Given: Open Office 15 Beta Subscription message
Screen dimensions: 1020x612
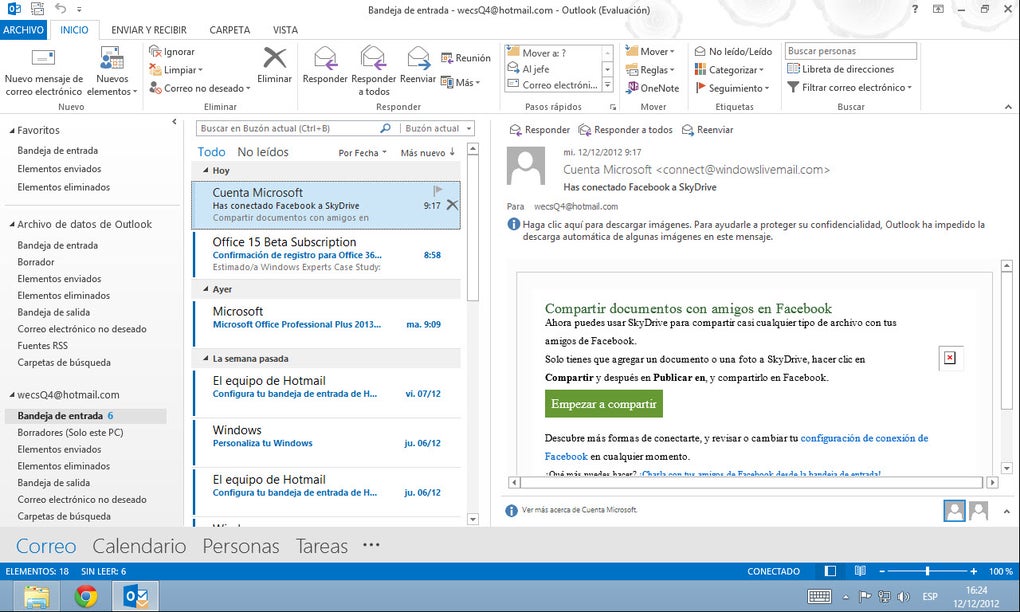Looking at the screenshot, I should 327,254.
